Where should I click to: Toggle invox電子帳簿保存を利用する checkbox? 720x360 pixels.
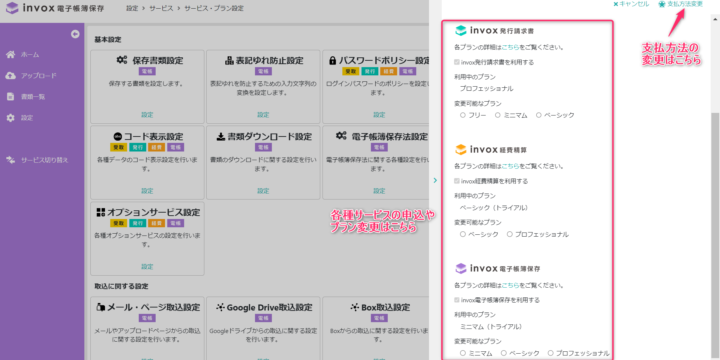[456, 300]
